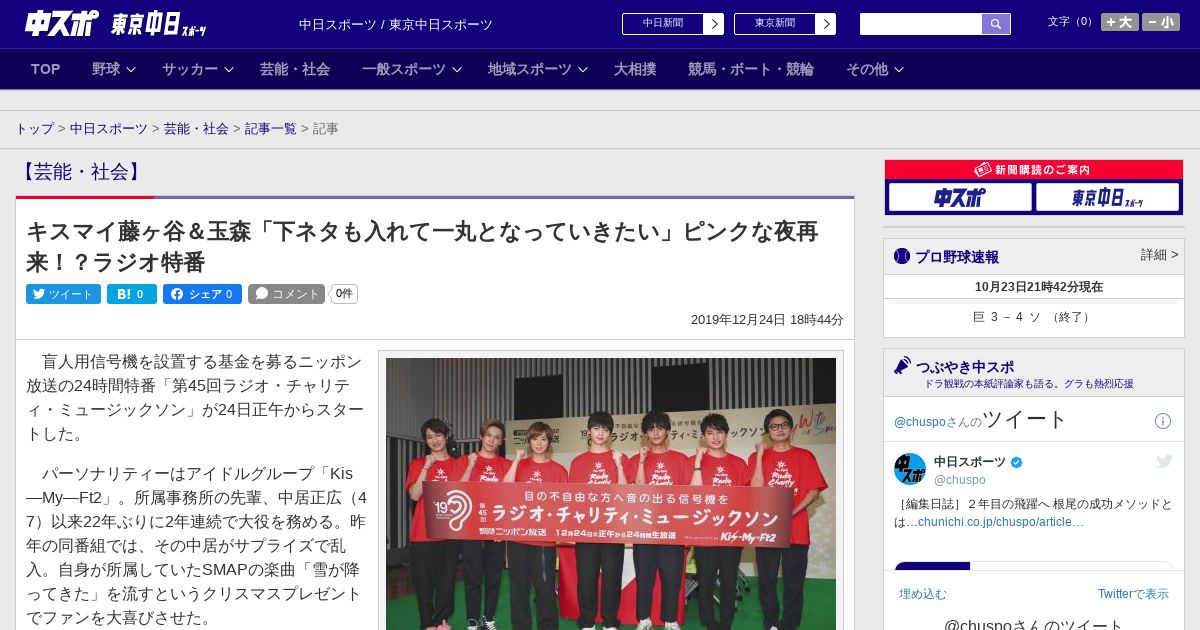
Task: Click the Twitterで表示 link
Action: point(1133,594)
